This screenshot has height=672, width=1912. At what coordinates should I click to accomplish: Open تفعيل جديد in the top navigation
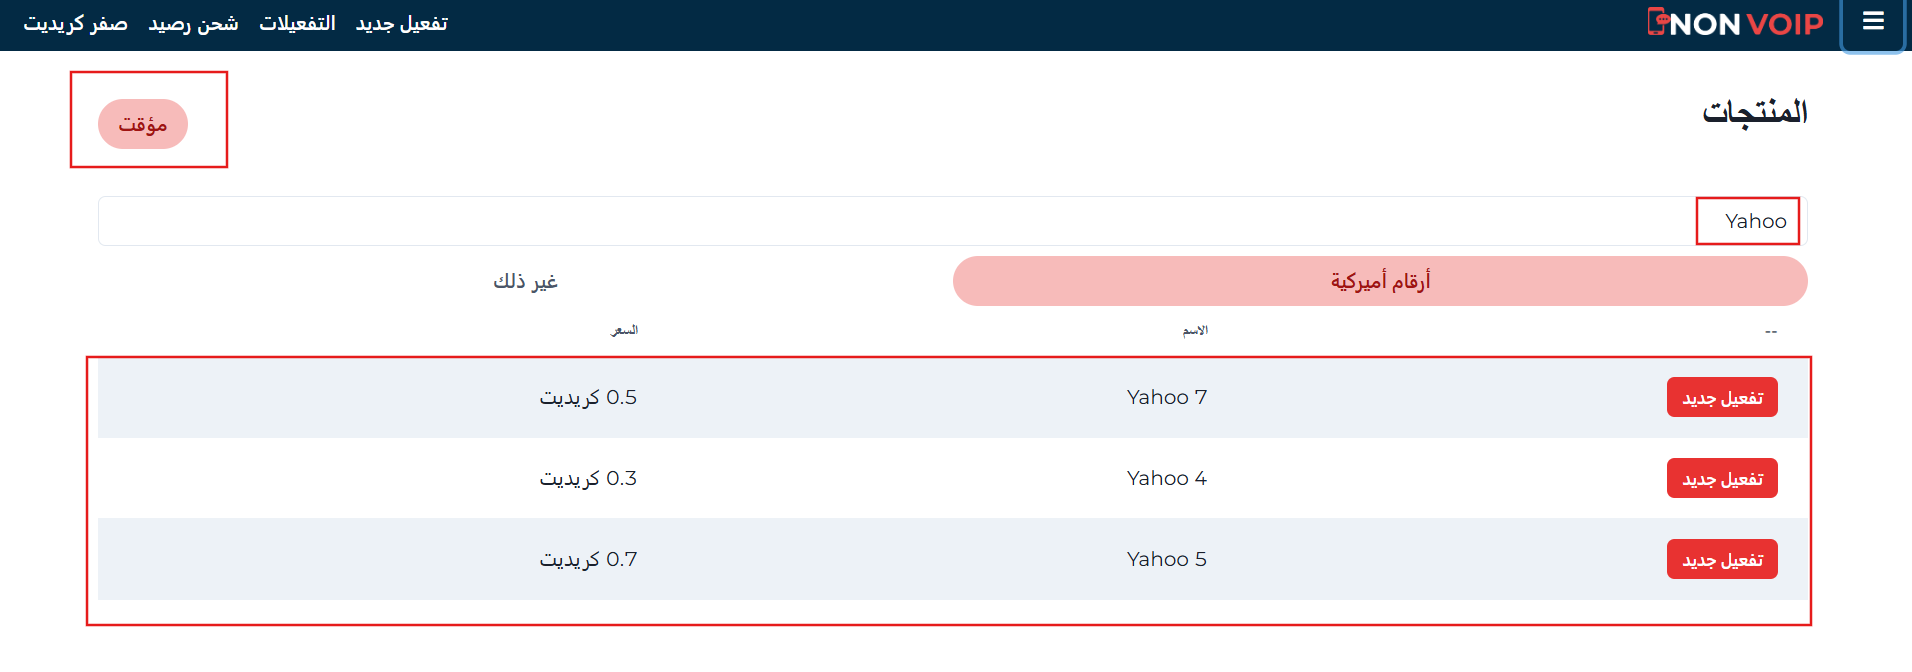click(x=401, y=23)
